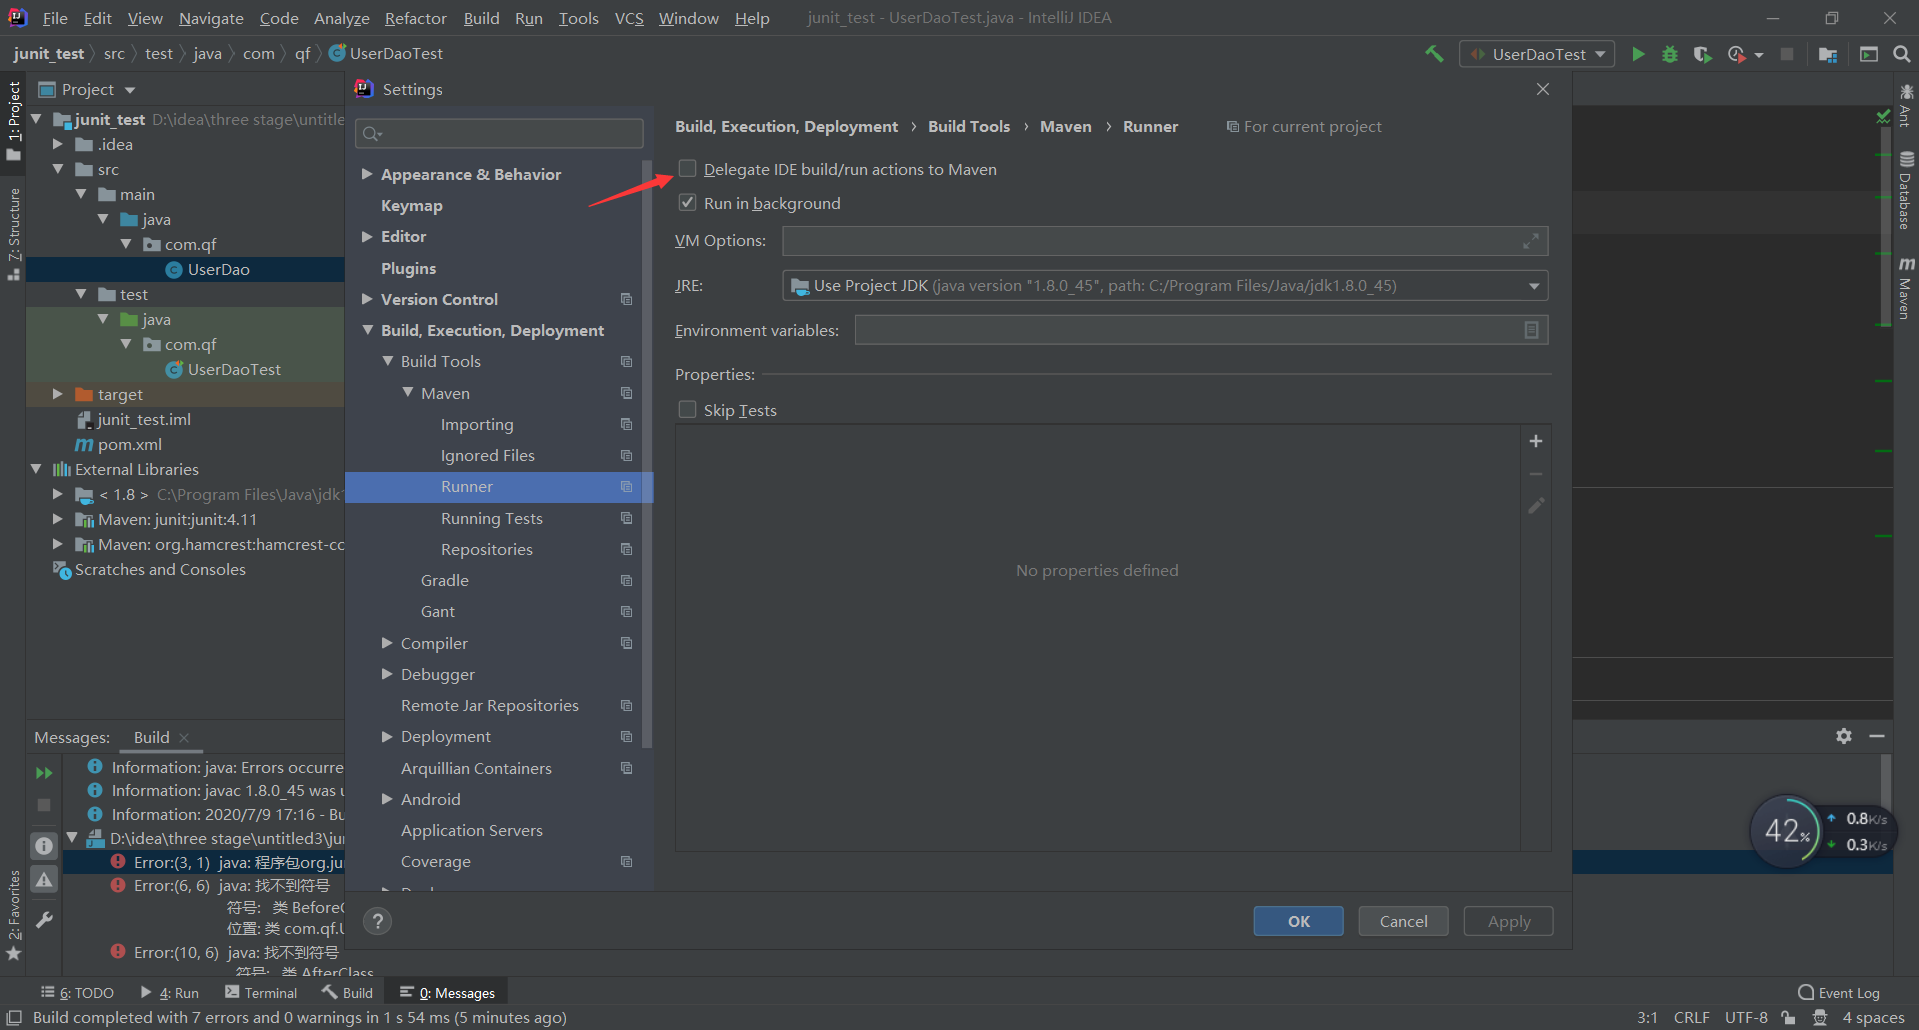Open the JRE project JDK dropdown

tap(1165, 286)
